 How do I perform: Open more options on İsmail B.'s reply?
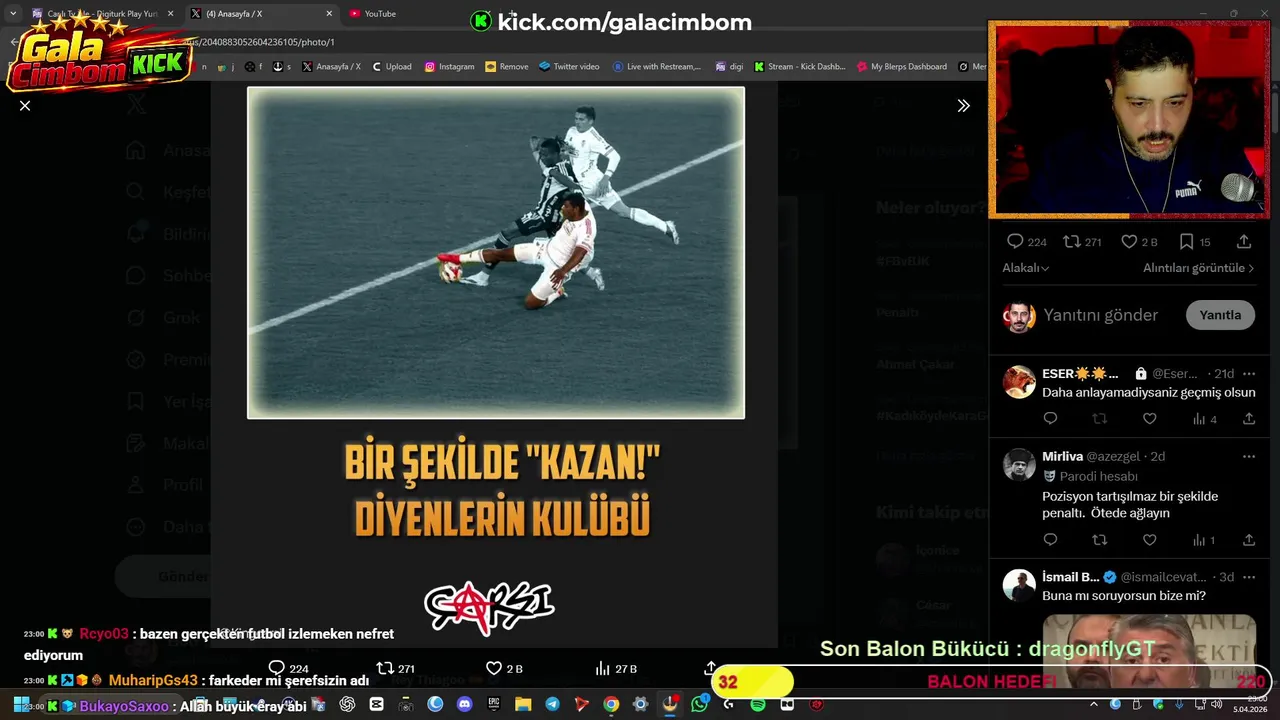[1249, 577]
